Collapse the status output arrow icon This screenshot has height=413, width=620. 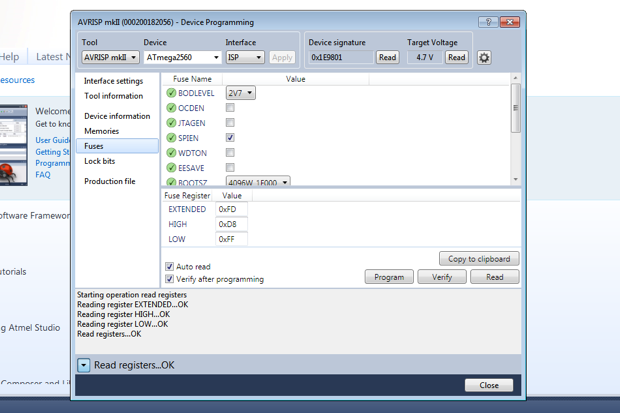83,365
